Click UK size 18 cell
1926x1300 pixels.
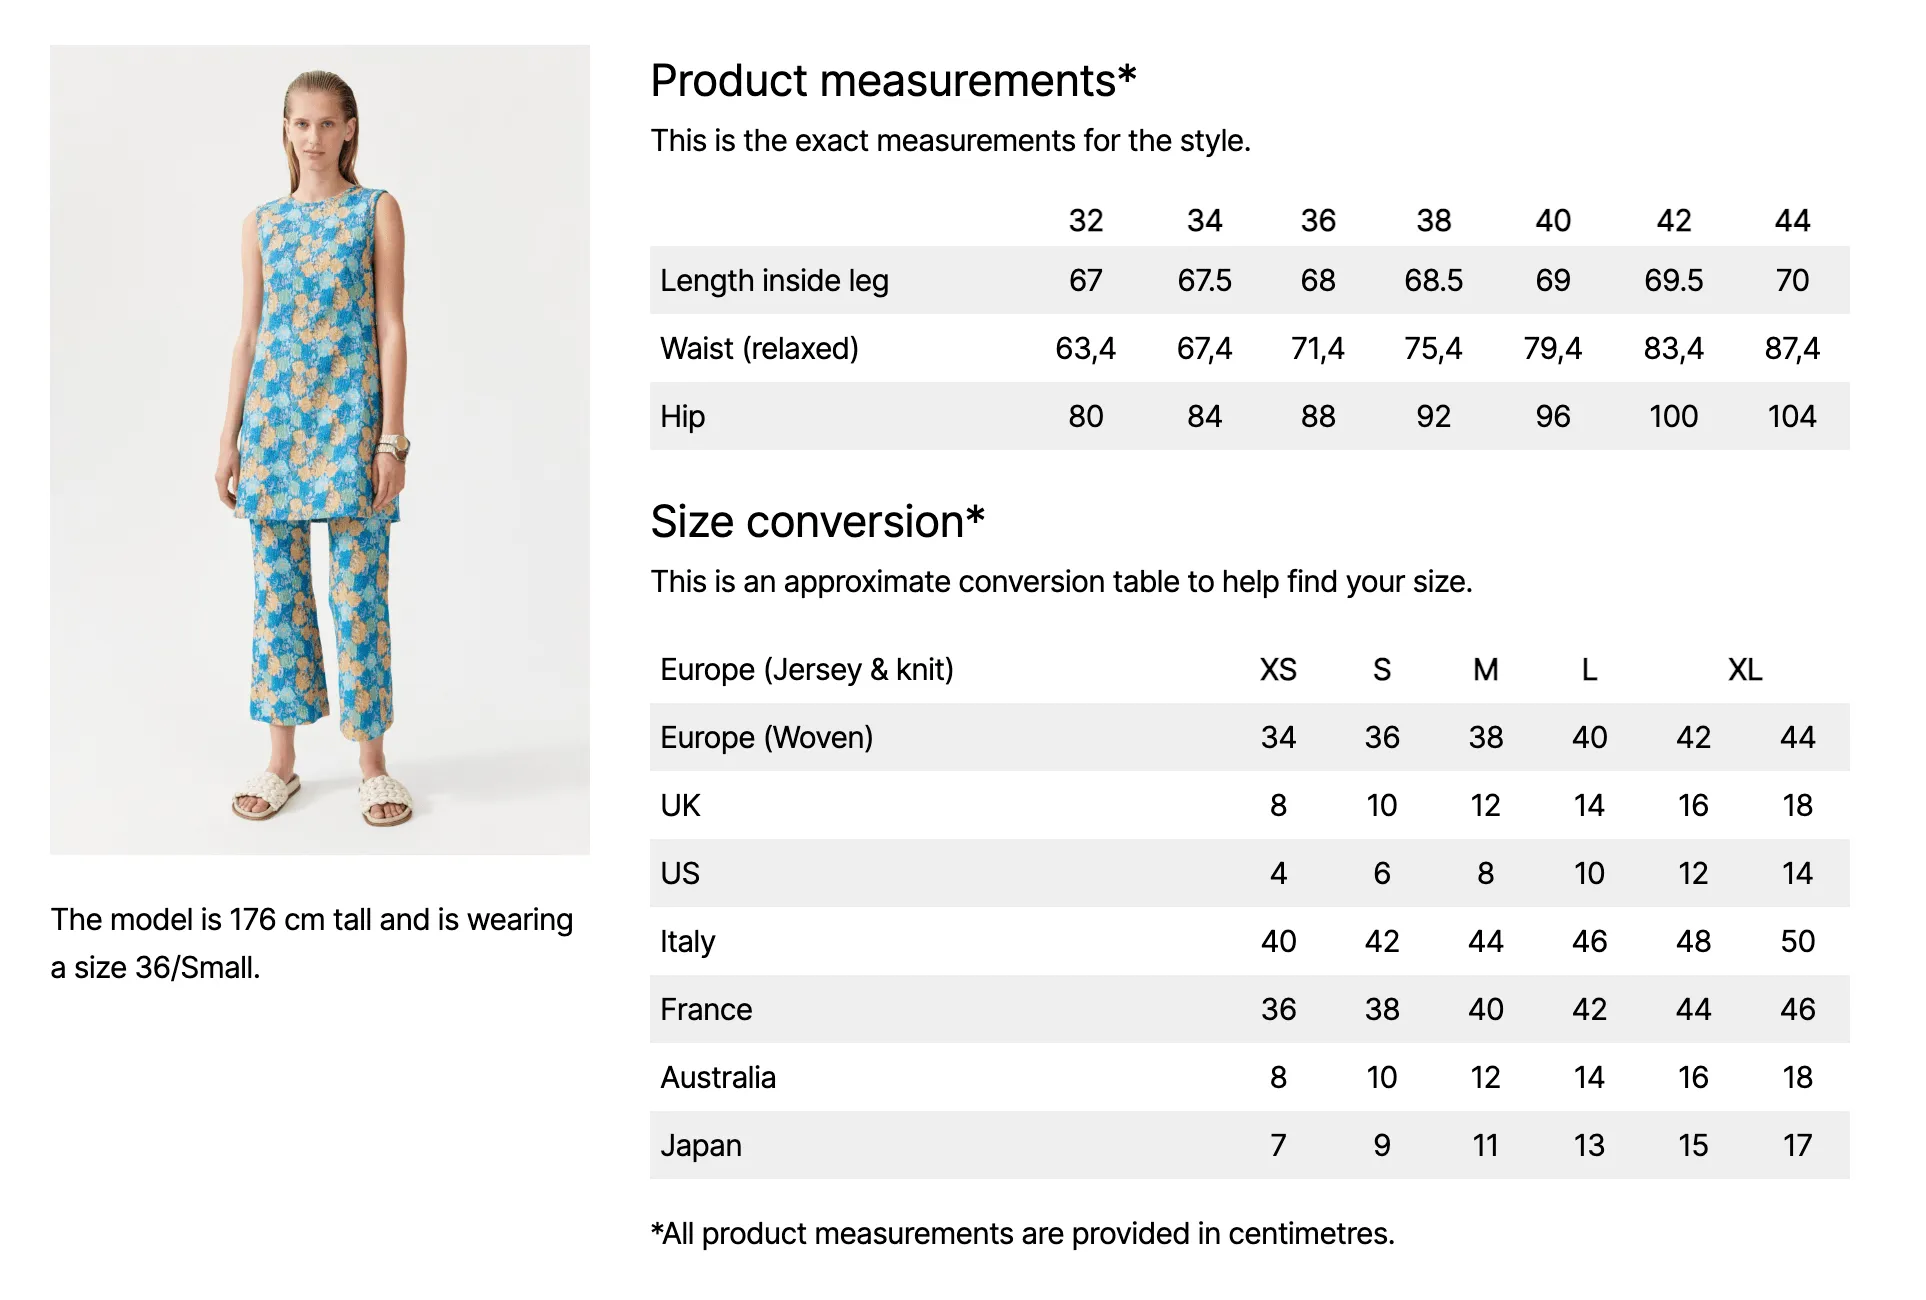(x=1797, y=805)
